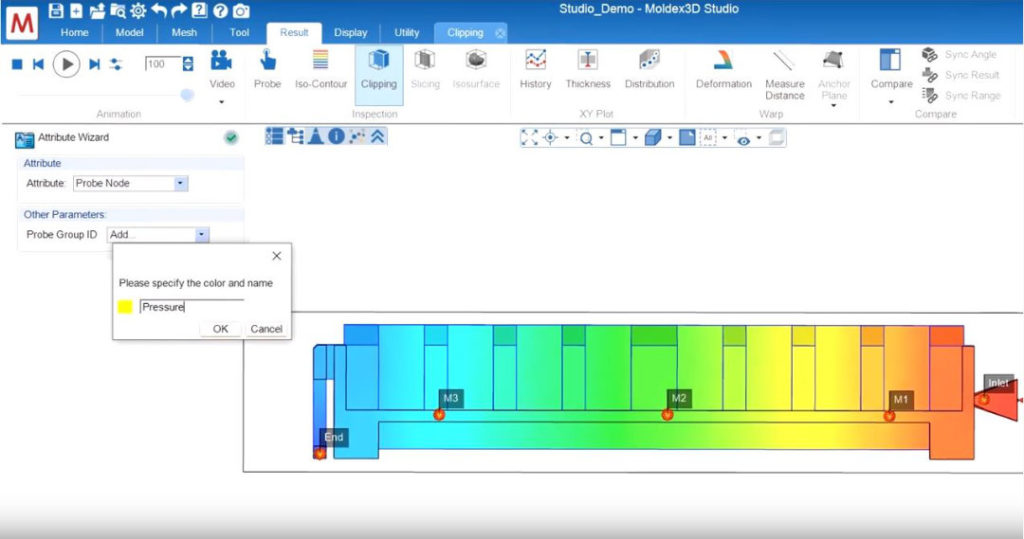Viewport: 1024px width, 539px height.
Task: Open the Iso-Contour tool
Action: [x=321, y=69]
